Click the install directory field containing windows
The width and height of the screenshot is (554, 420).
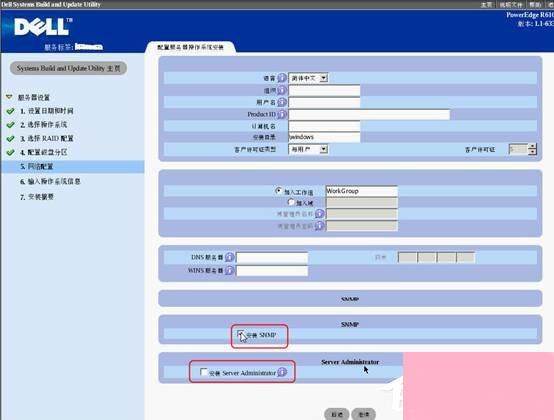point(324,137)
